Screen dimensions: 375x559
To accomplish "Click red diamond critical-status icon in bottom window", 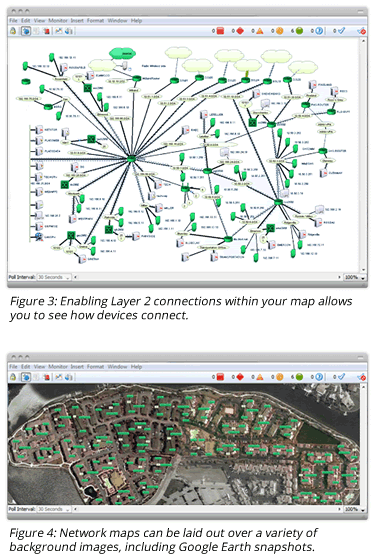I will tap(240, 377).
